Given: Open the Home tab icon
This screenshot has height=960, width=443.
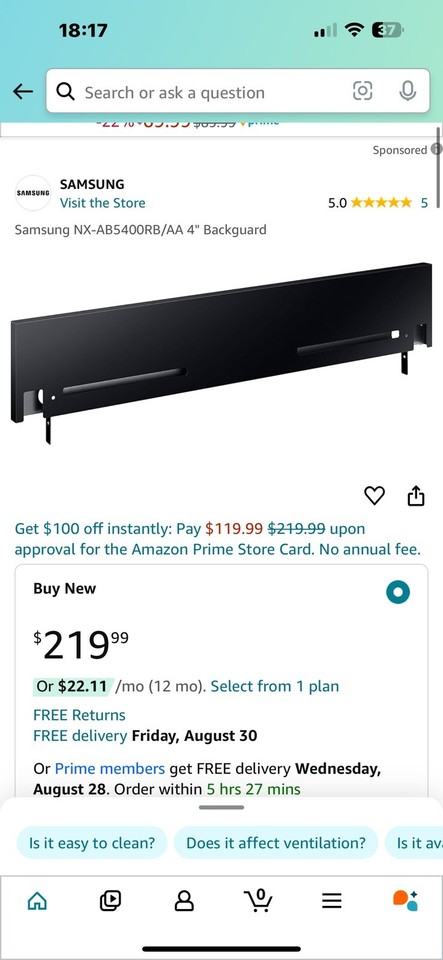Looking at the screenshot, I should coord(37,900).
